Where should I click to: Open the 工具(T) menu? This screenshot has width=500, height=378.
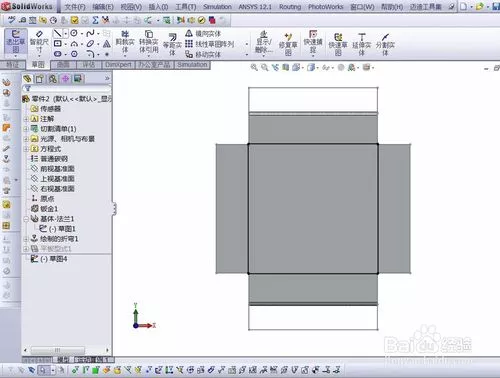tap(186, 7)
